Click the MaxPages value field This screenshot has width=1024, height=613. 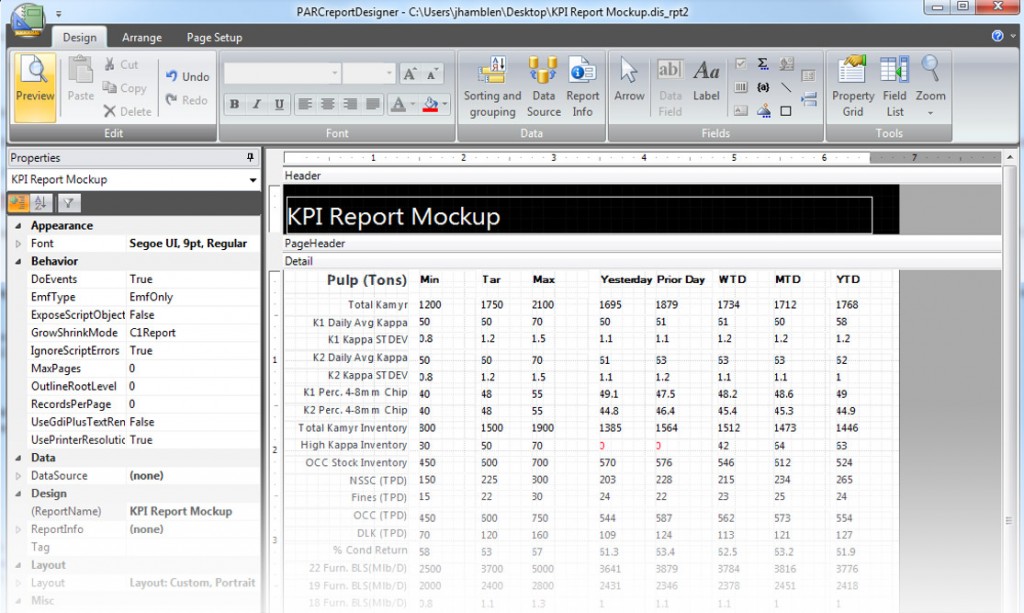point(193,368)
